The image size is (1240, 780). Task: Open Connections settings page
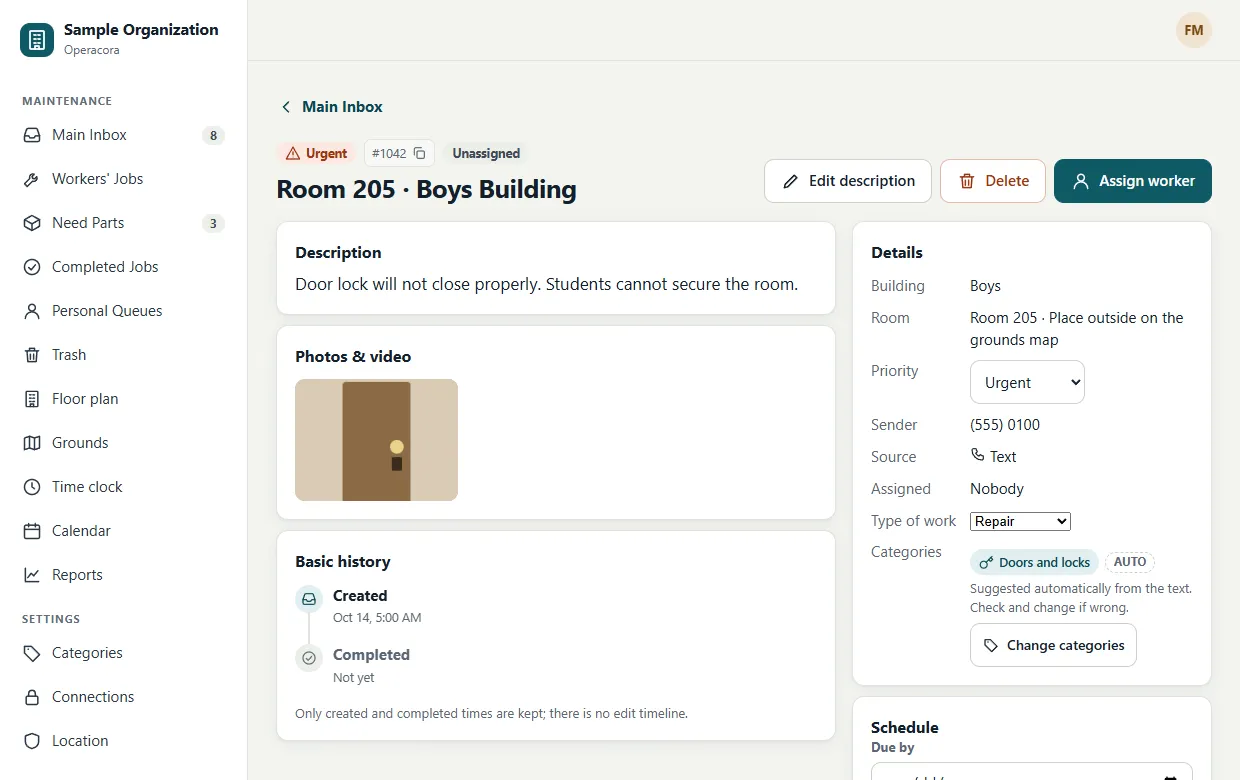click(x=124, y=697)
